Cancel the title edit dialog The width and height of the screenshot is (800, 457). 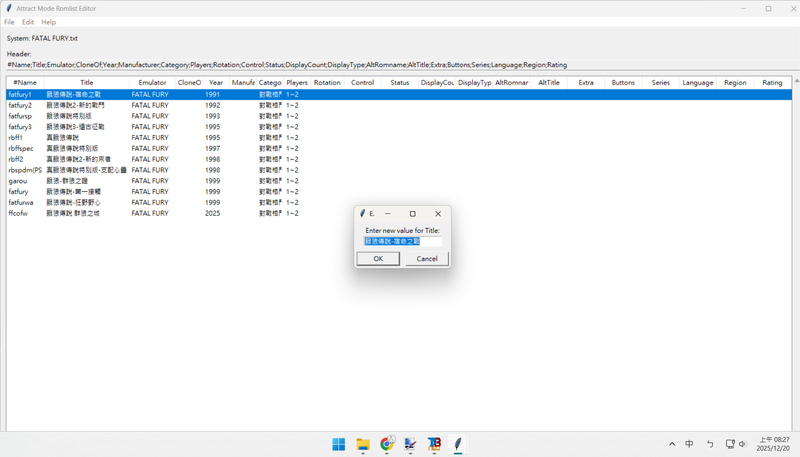click(x=427, y=259)
